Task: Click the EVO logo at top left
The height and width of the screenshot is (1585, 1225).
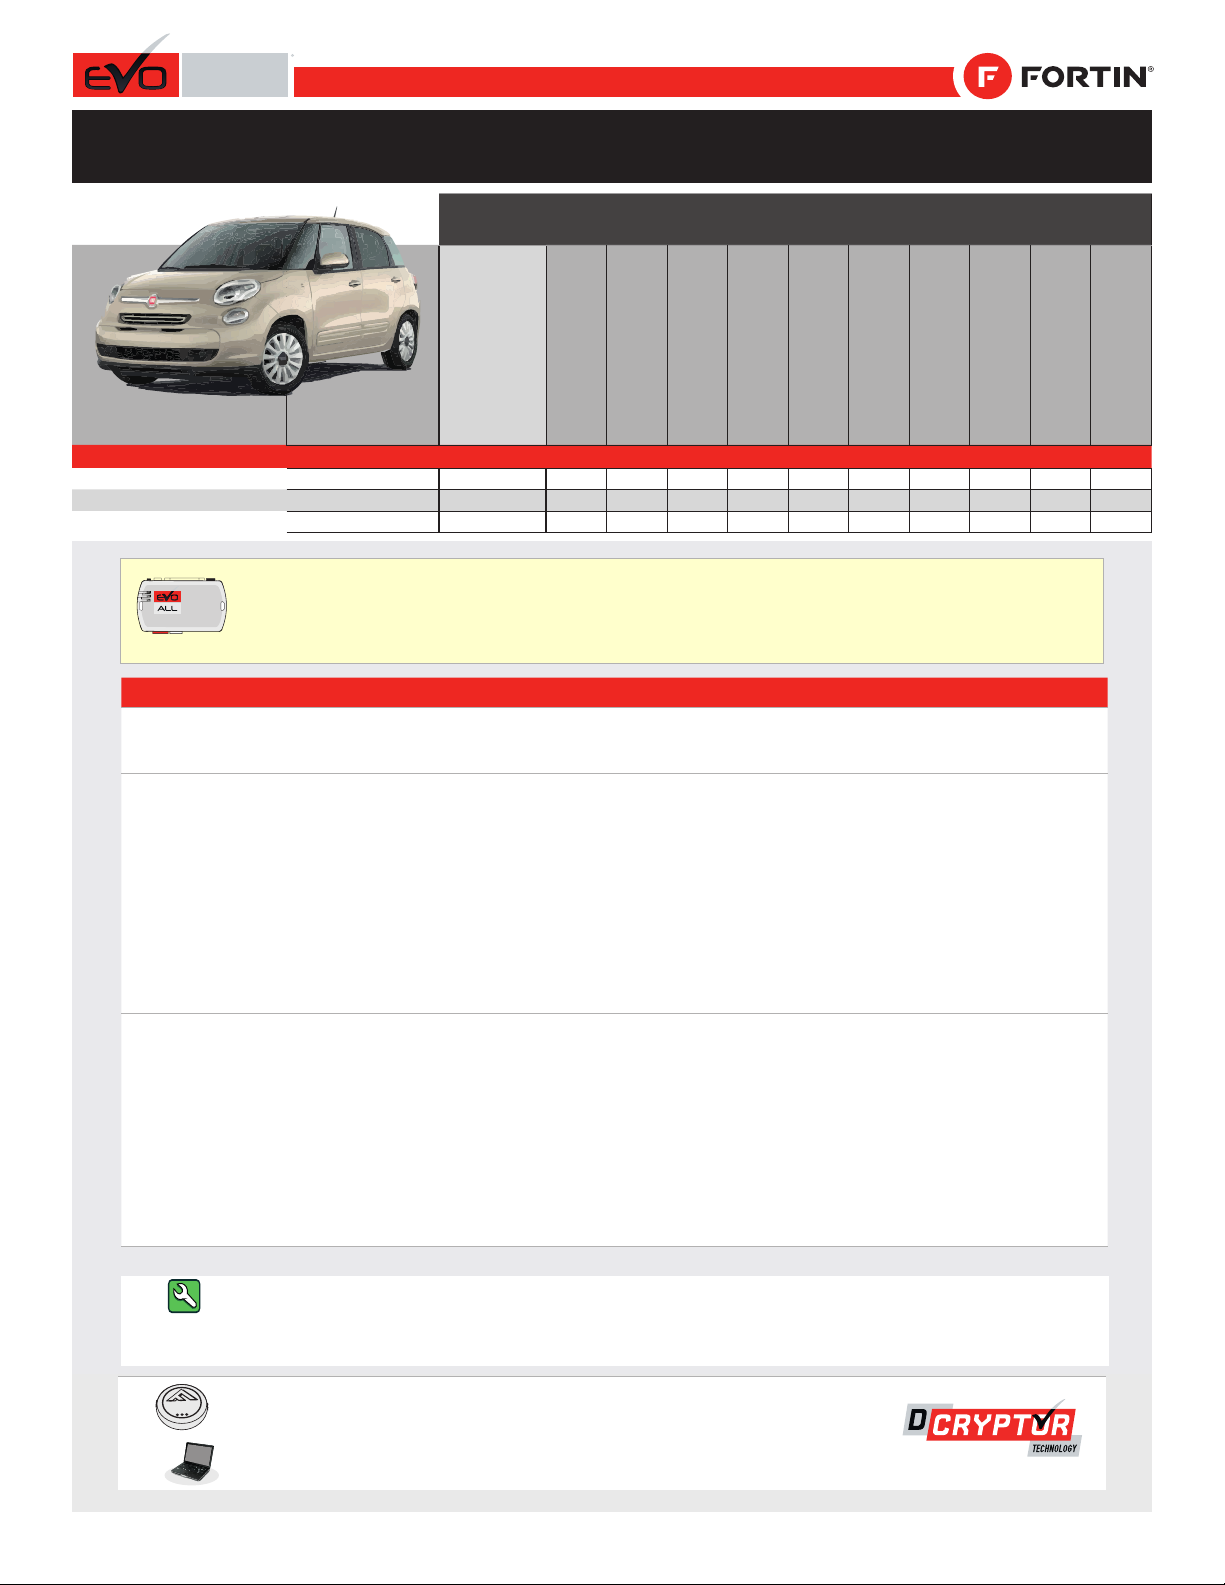Action: tap(126, 68)
